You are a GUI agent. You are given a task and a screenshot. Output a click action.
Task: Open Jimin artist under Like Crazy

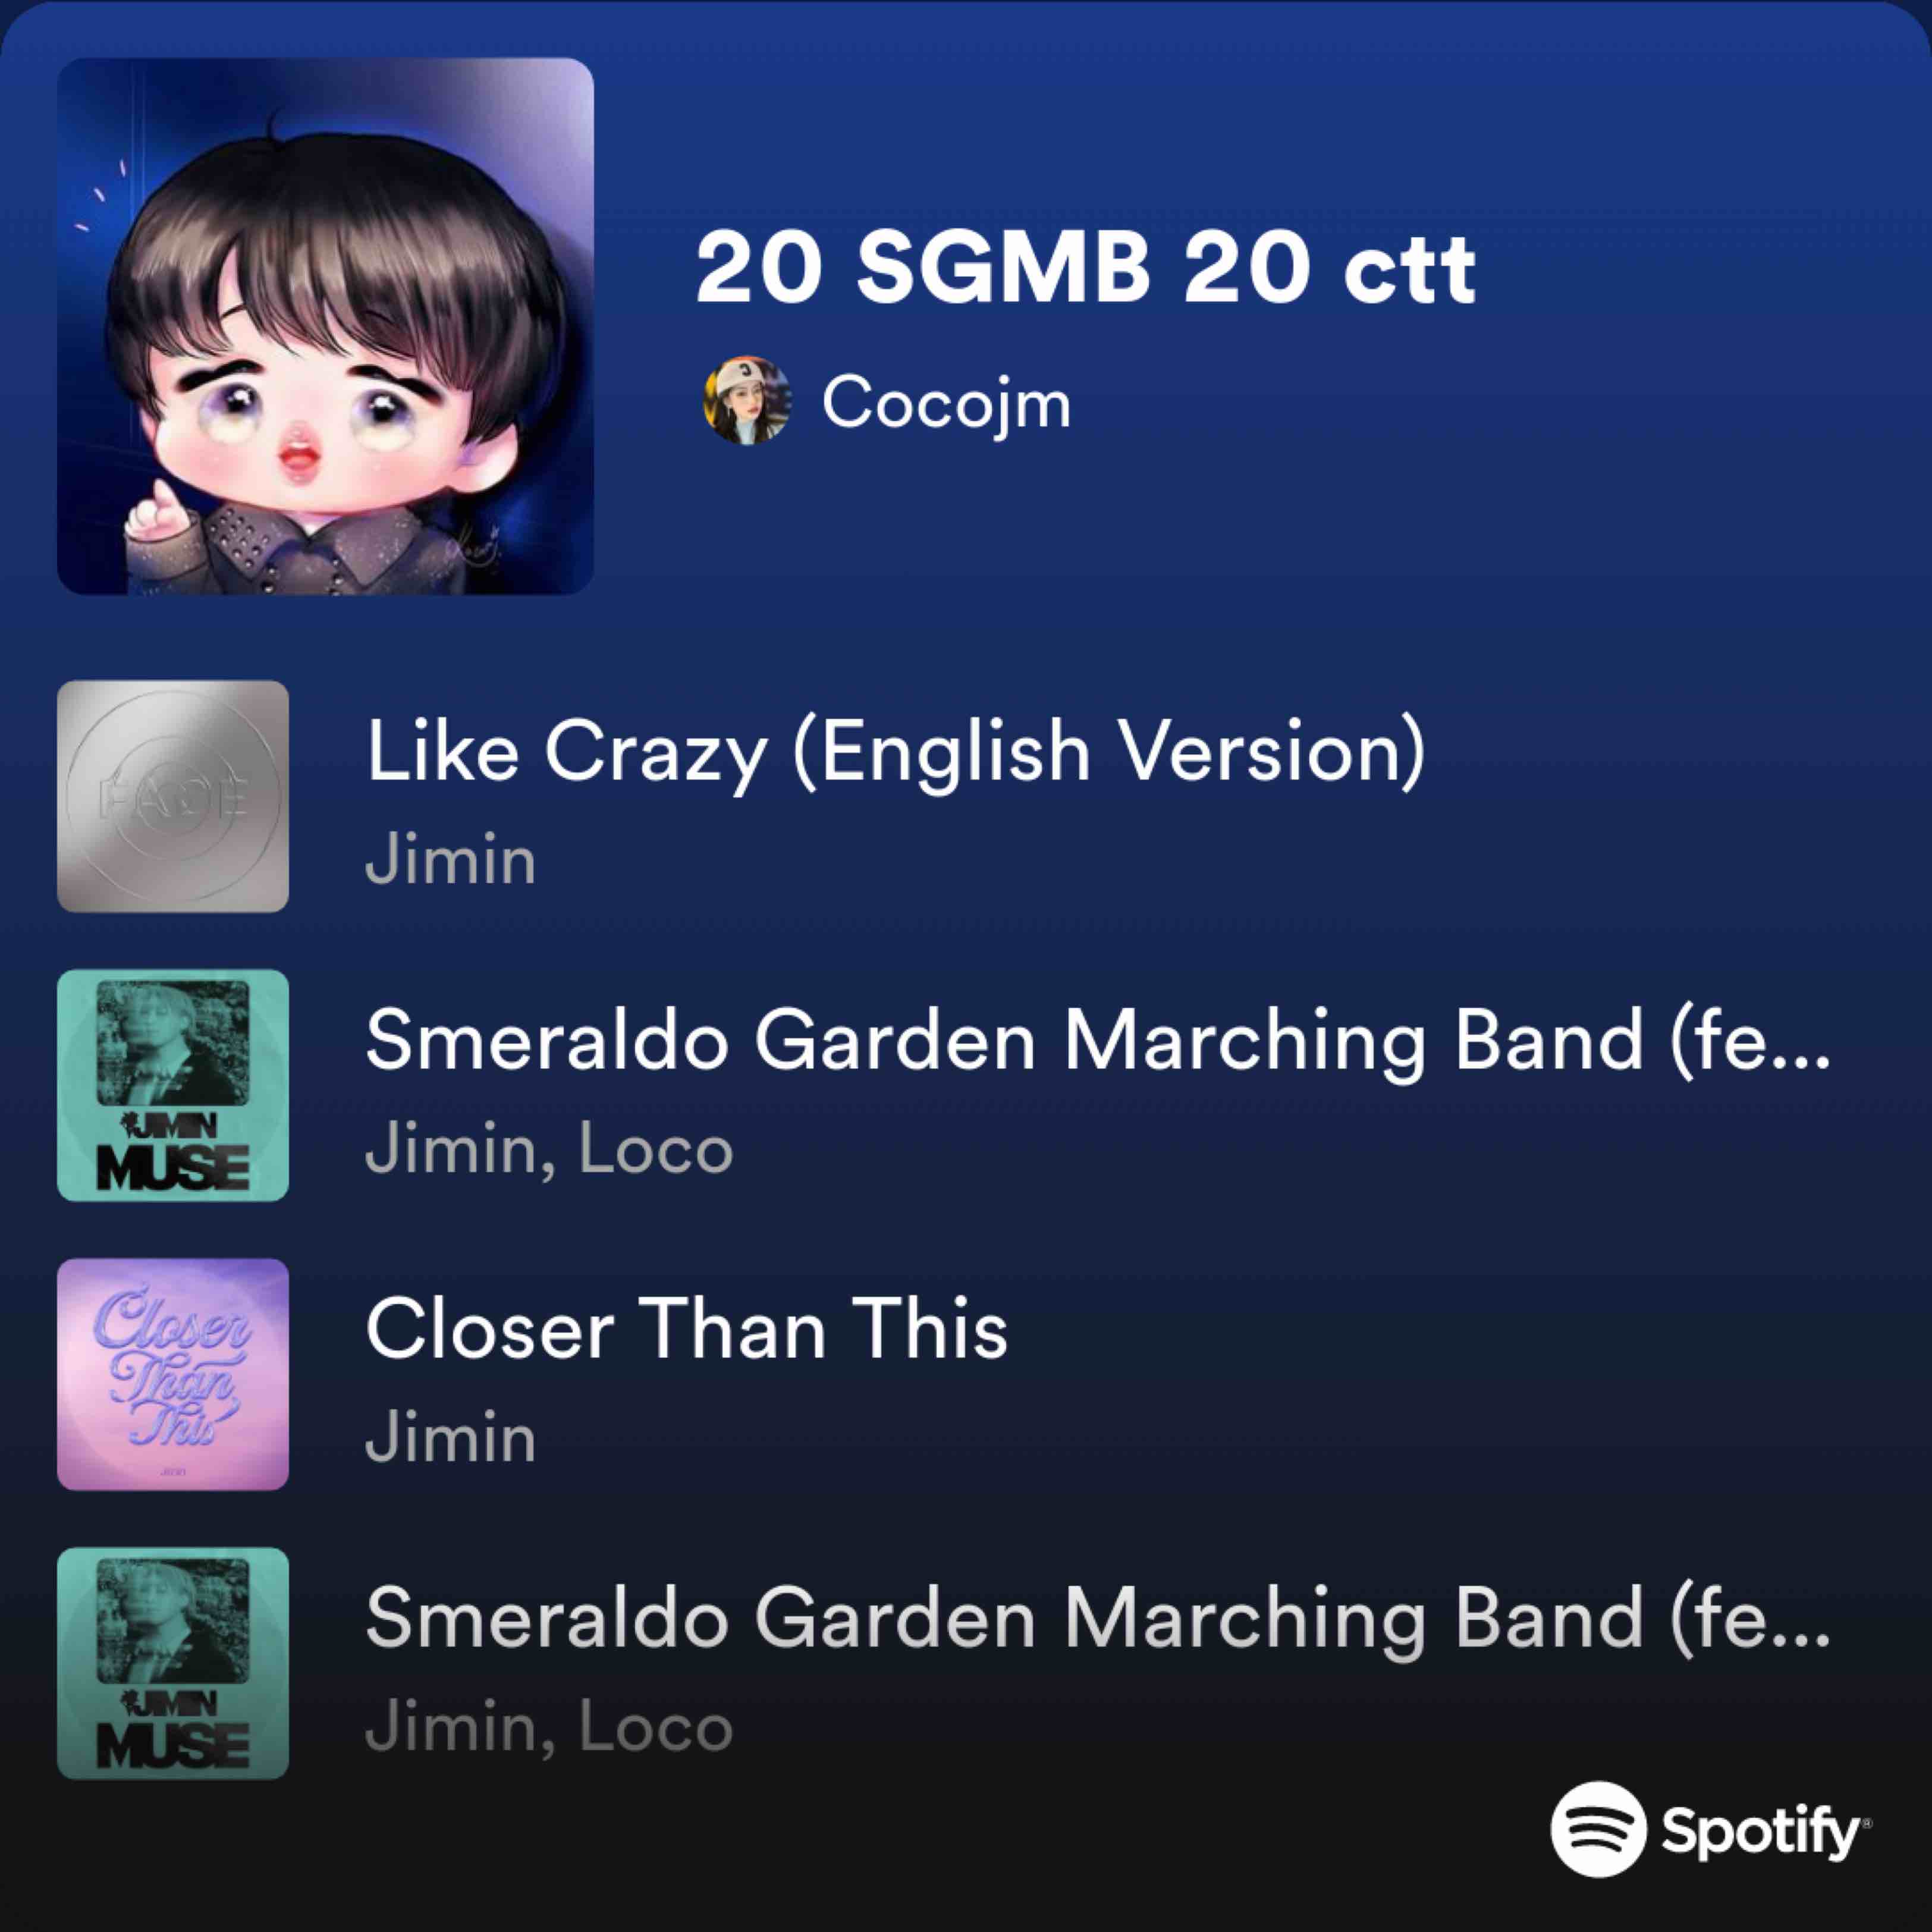click(451, 860)
